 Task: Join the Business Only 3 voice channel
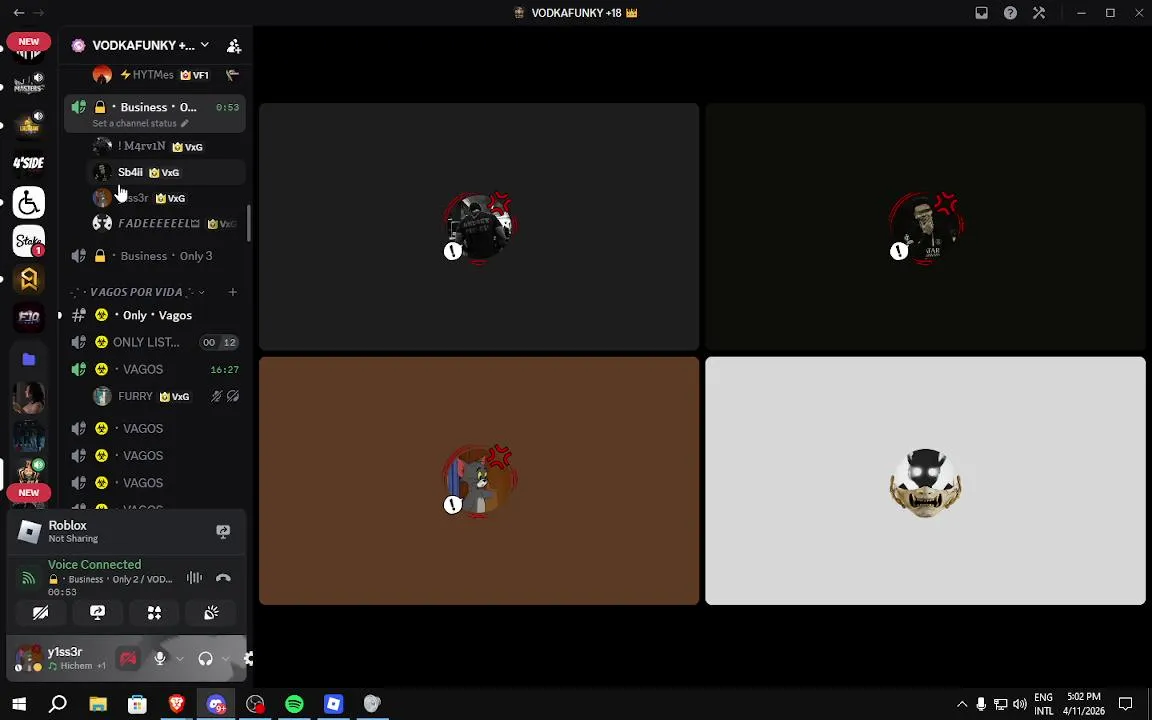[155, 256]
